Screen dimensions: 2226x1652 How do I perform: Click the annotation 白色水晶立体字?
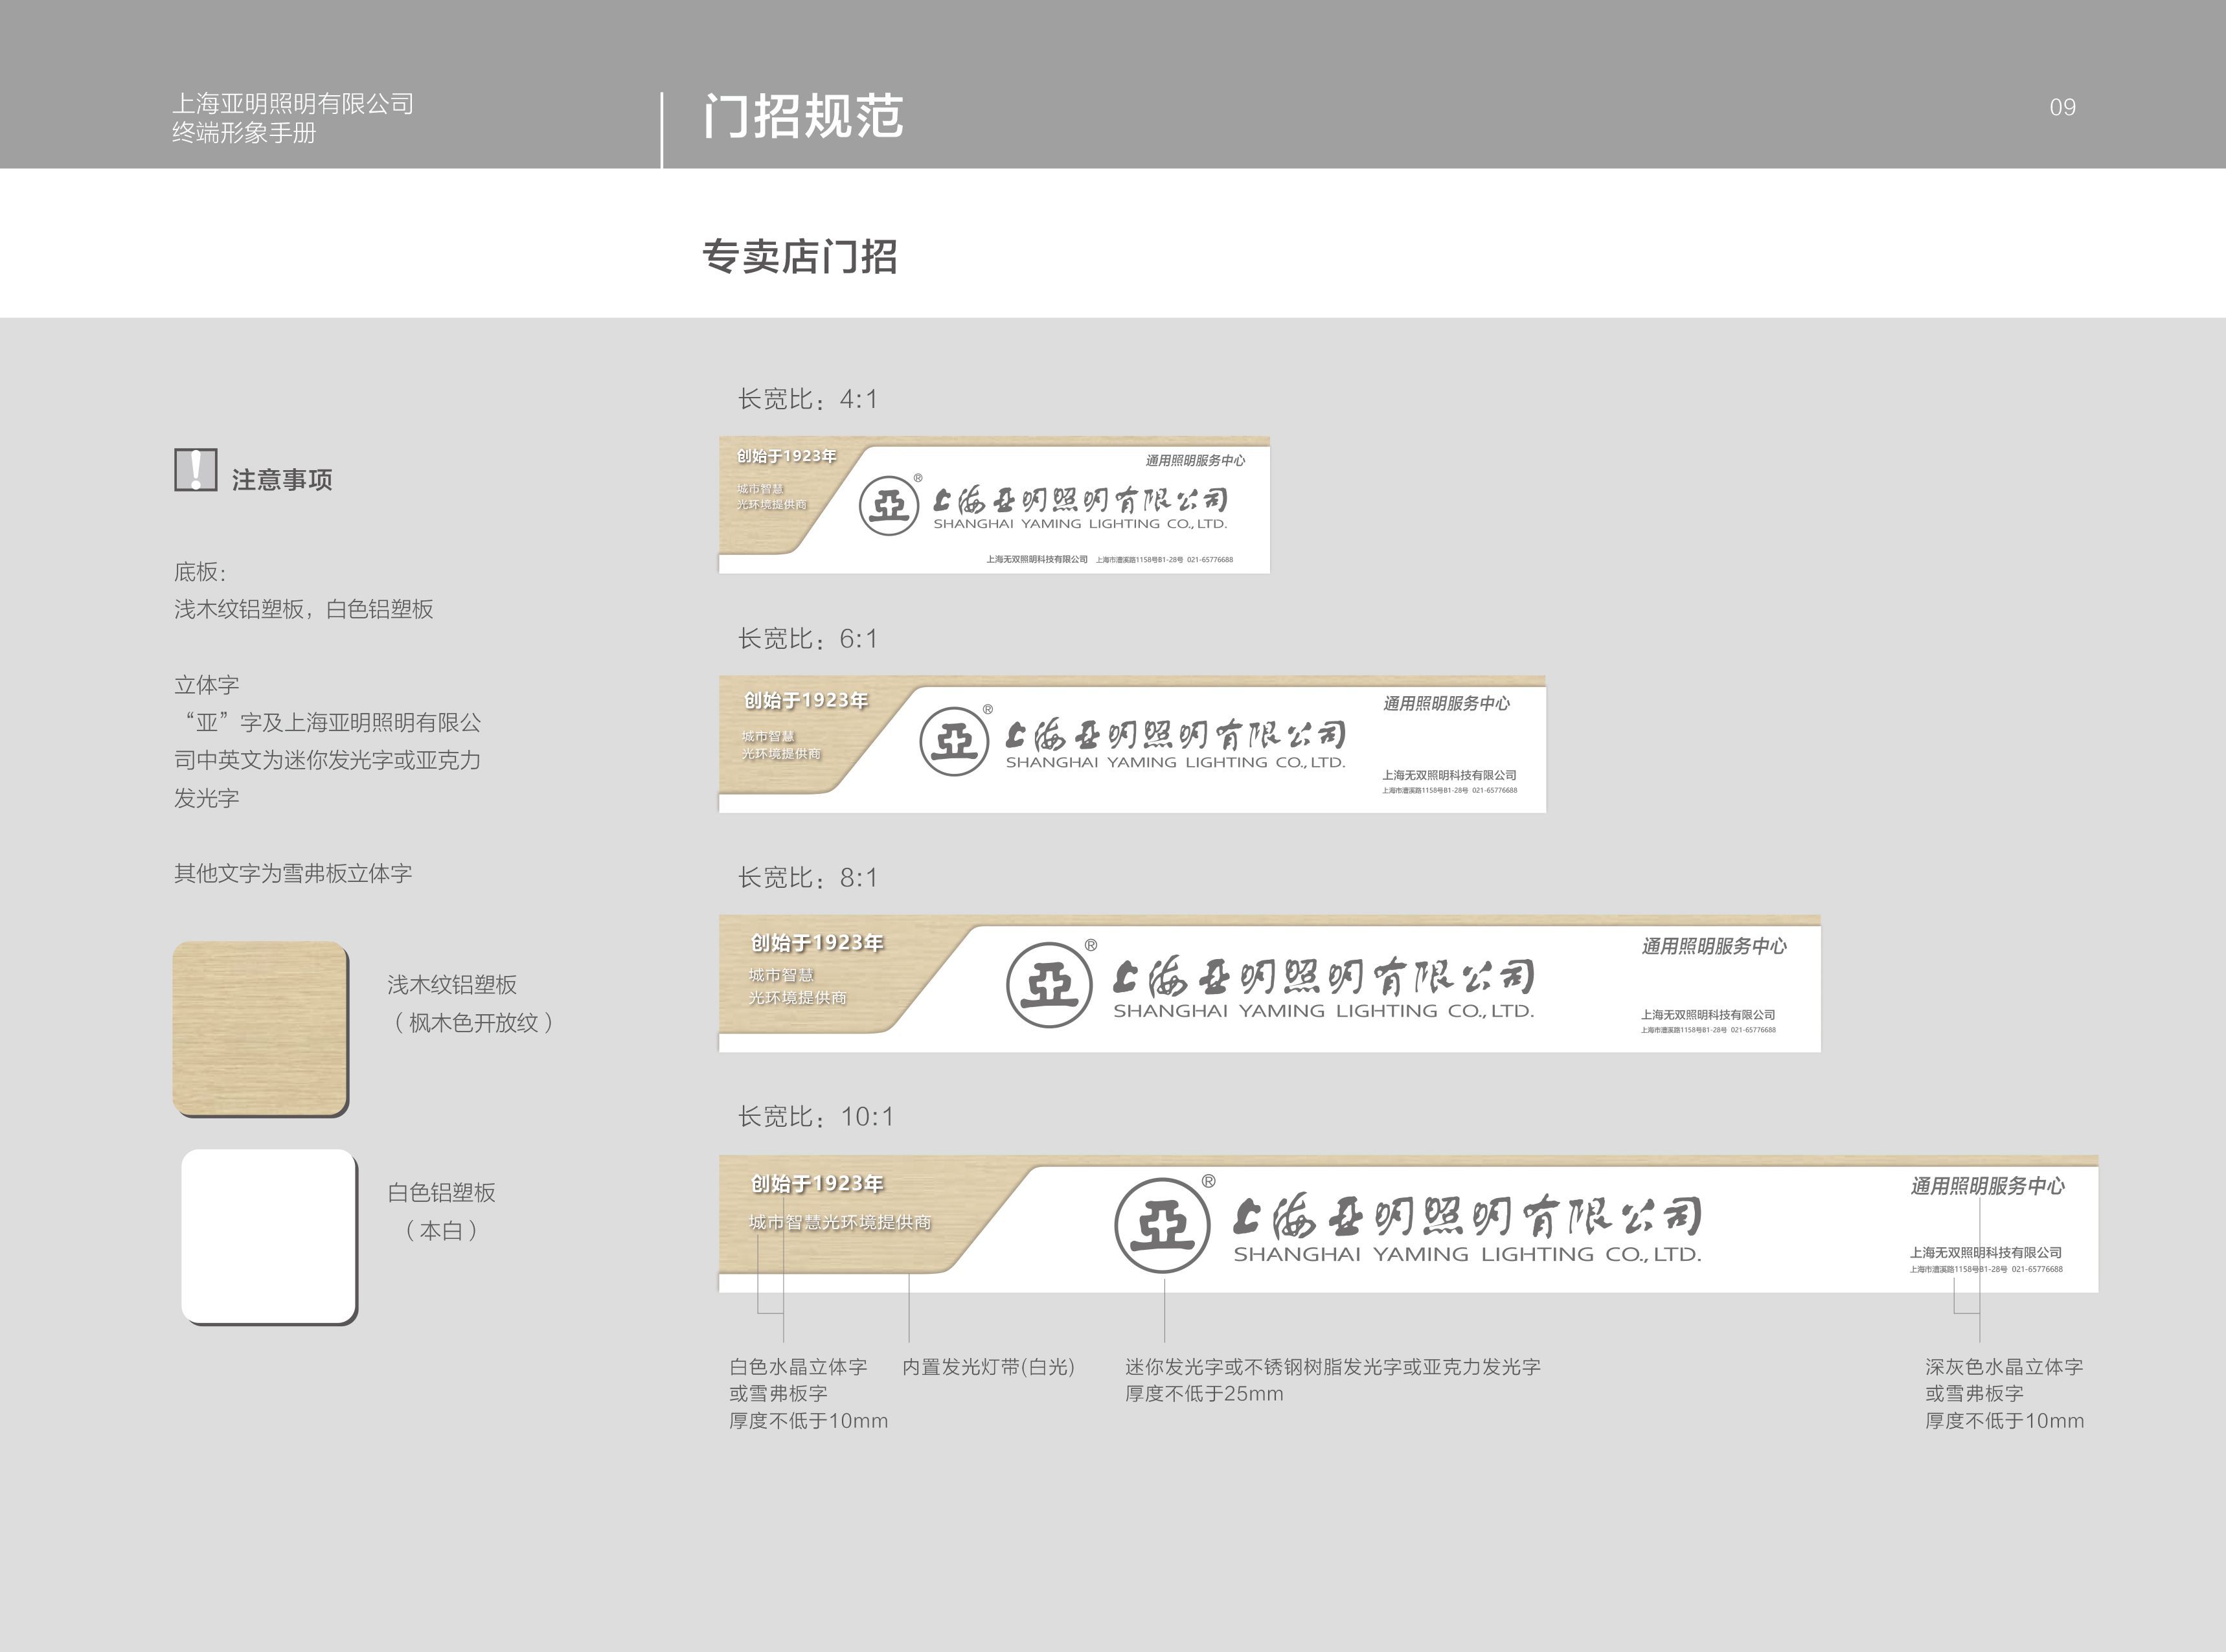798,1367
